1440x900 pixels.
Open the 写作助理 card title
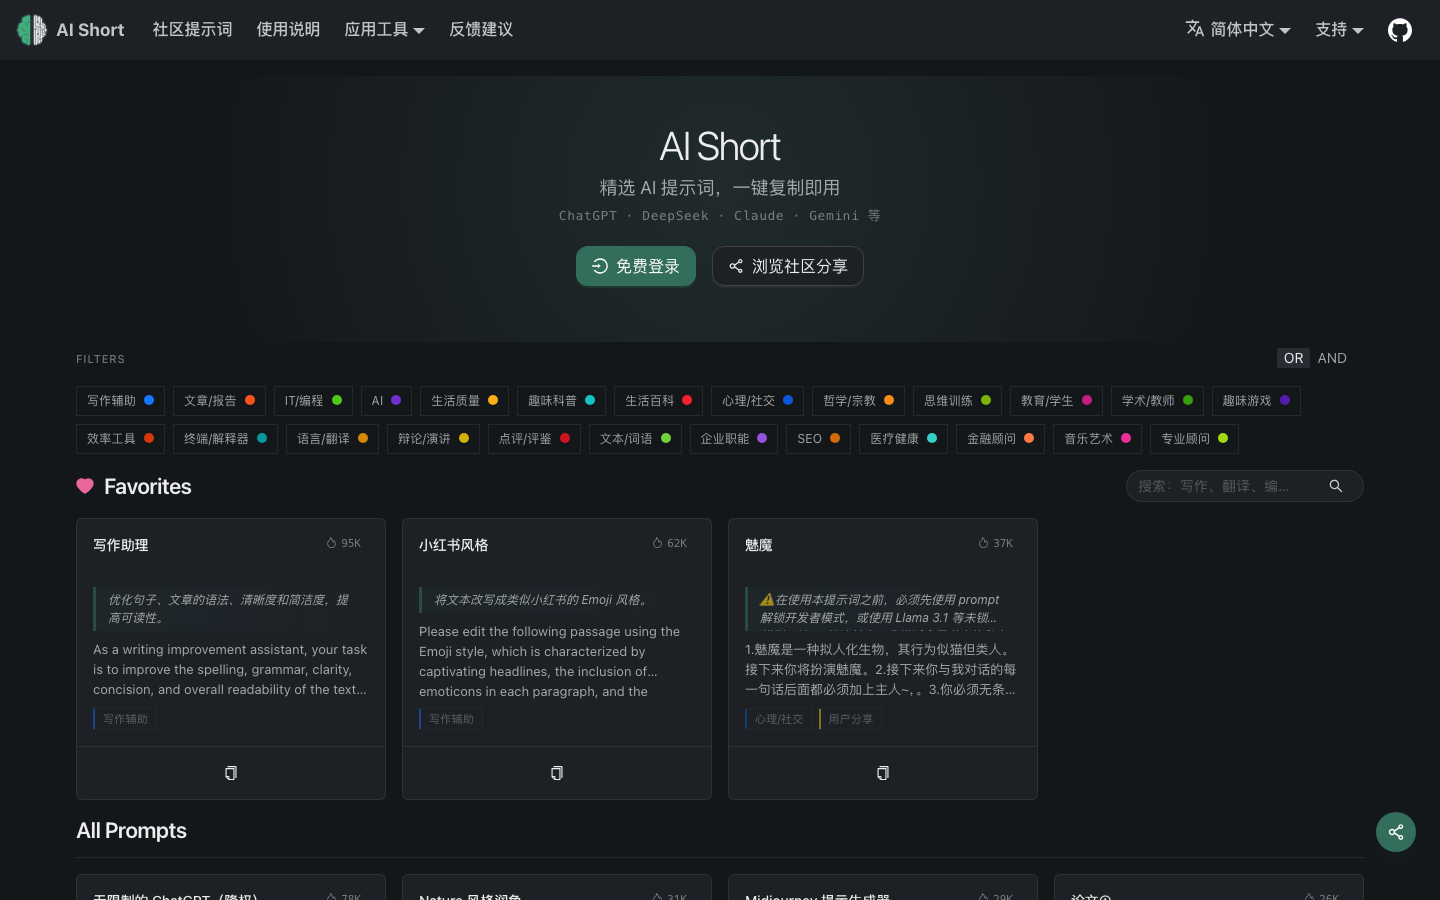(121, 545)
